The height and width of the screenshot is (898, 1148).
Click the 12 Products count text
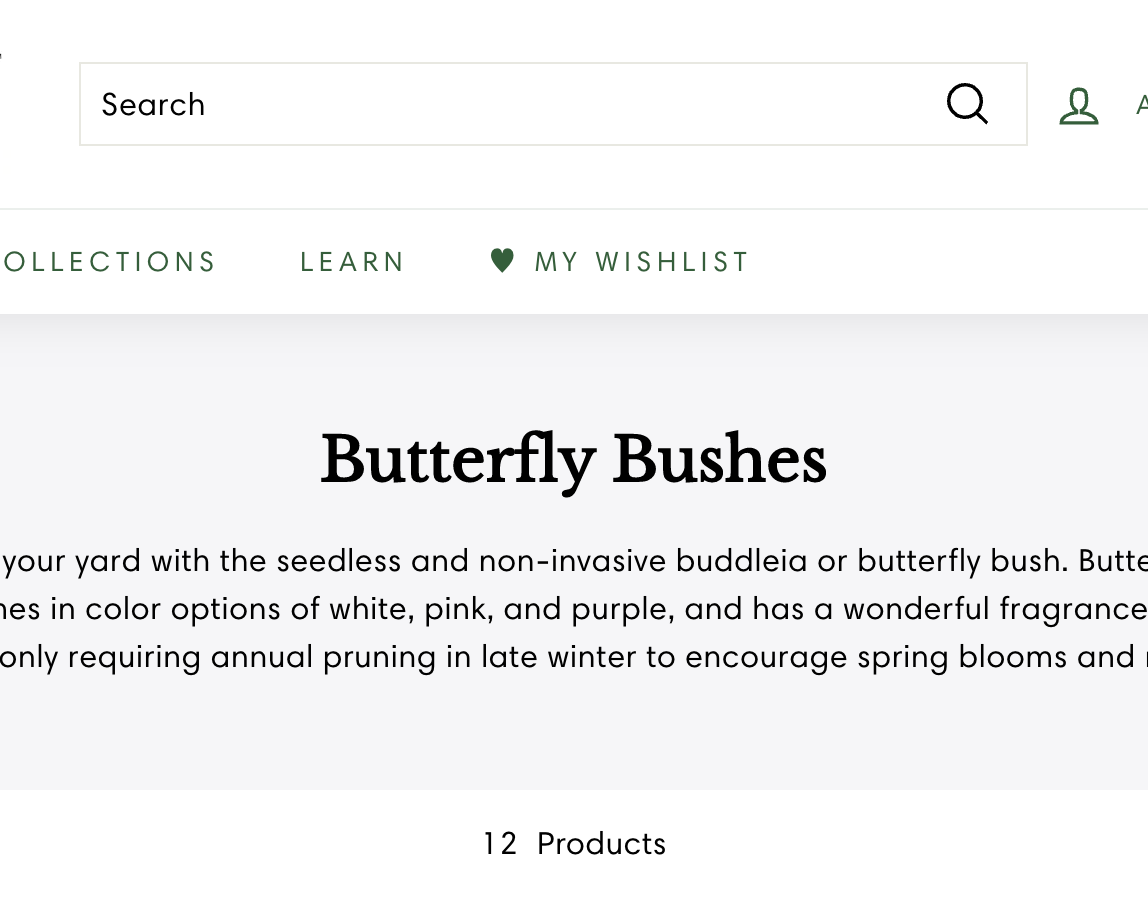point(573,843)
